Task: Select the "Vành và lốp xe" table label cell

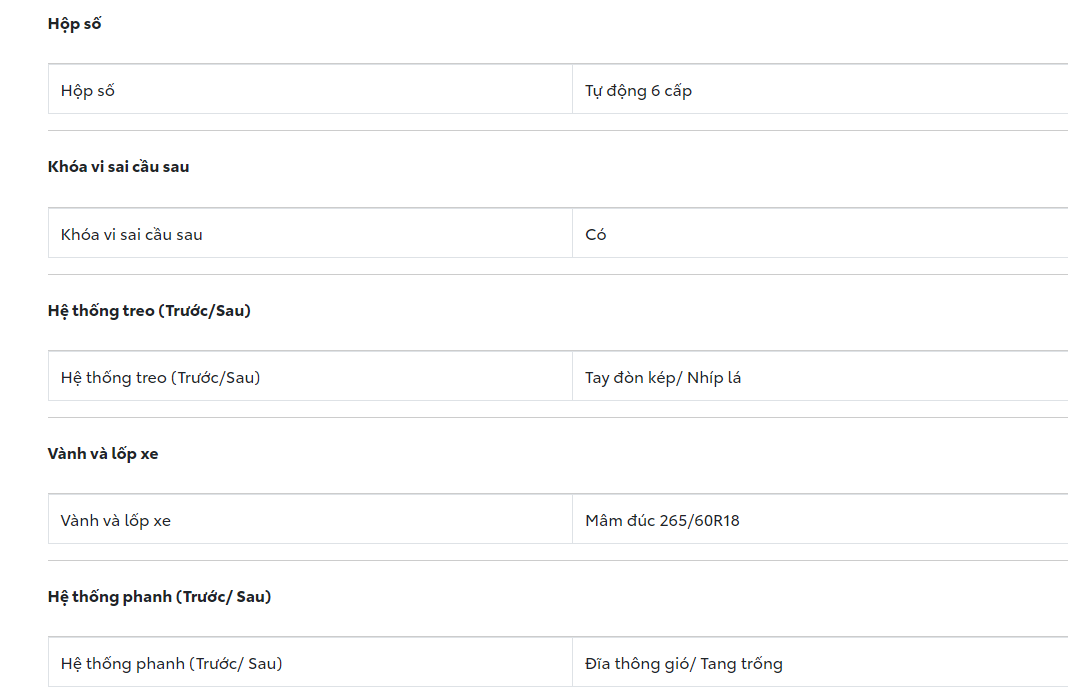Action: (116, 521)
